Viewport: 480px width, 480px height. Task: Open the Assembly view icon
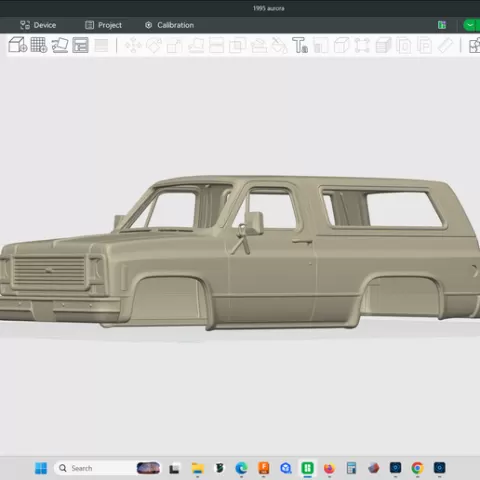click(474, 45)
